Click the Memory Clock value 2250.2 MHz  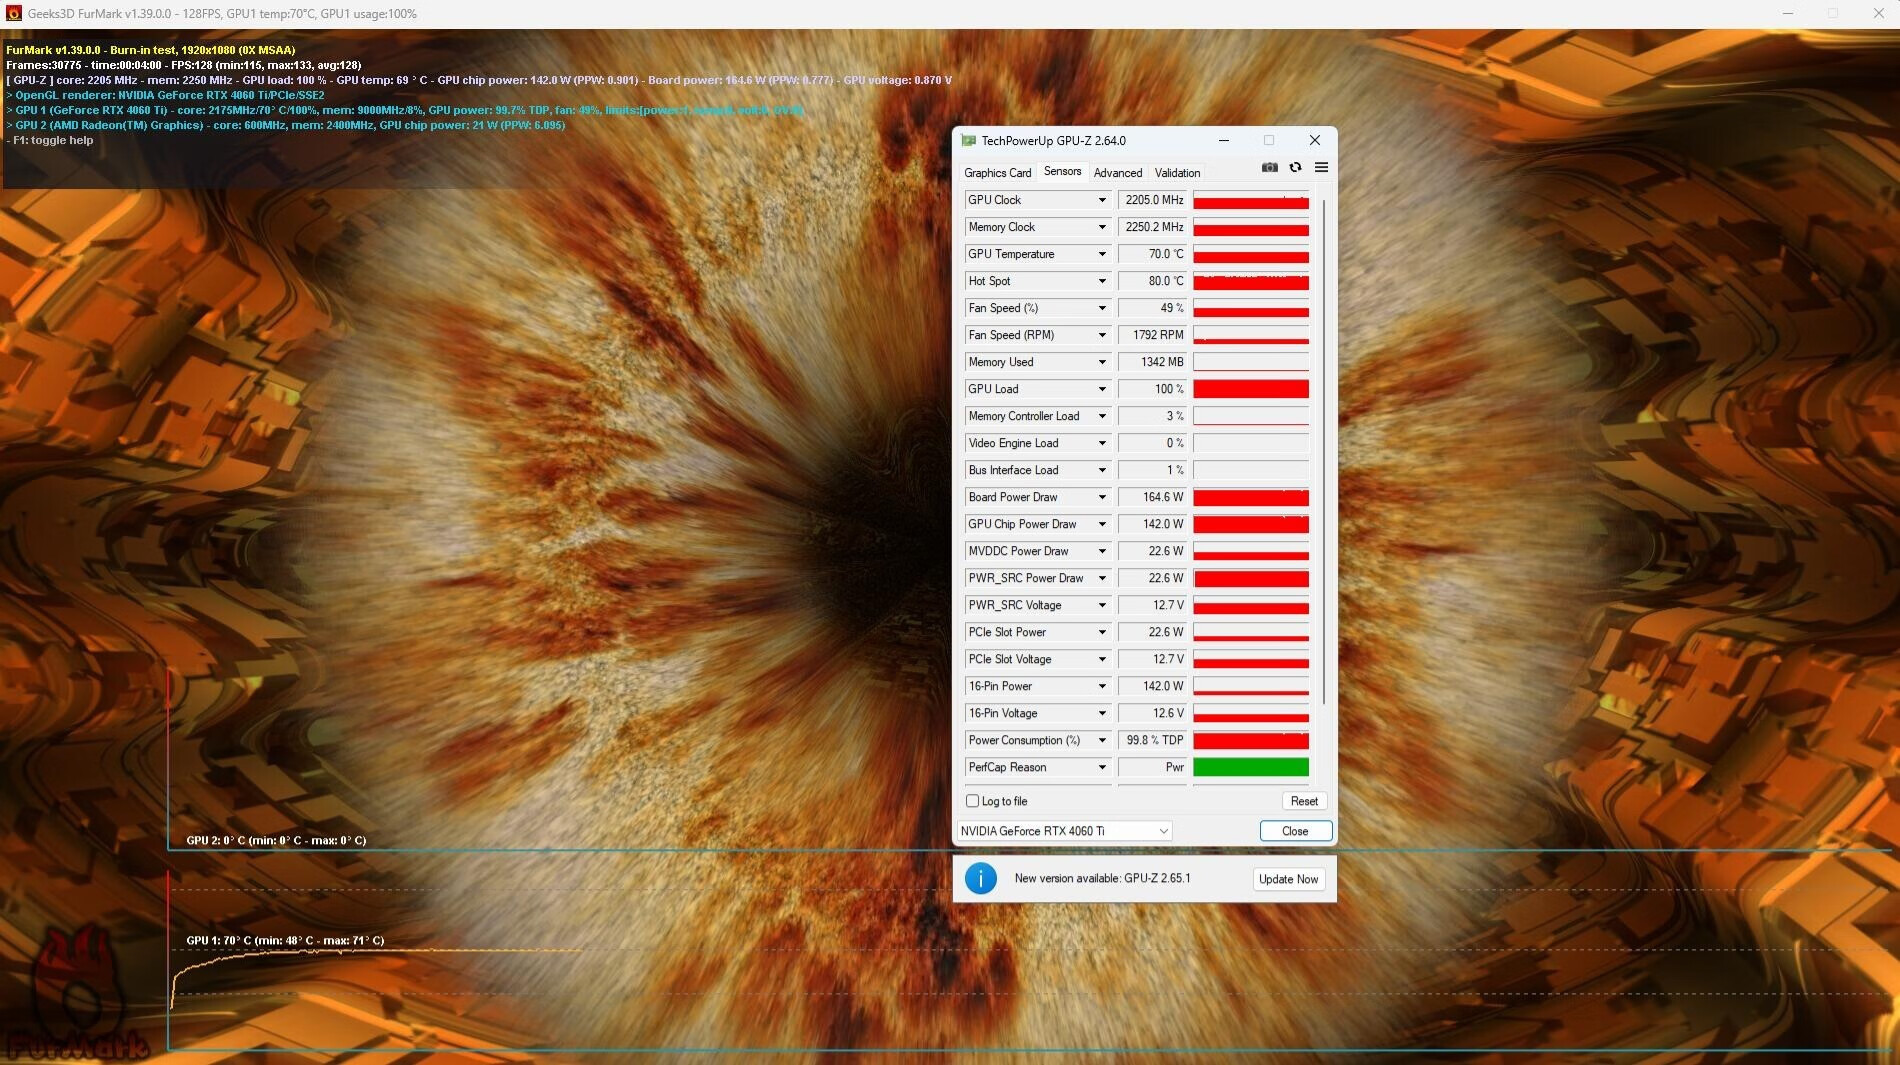pyautogui.click(x=1152, y=227)
